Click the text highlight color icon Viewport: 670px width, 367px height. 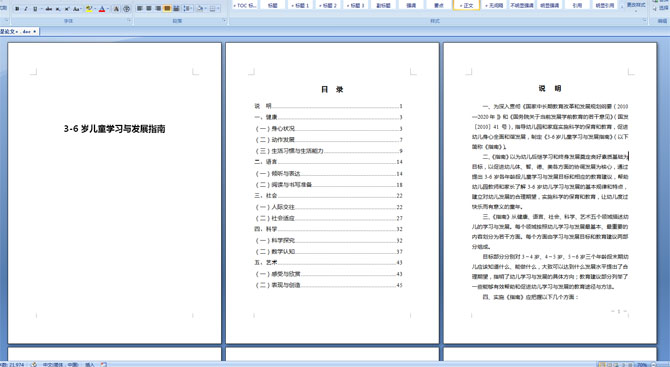(x=89, y=9)
